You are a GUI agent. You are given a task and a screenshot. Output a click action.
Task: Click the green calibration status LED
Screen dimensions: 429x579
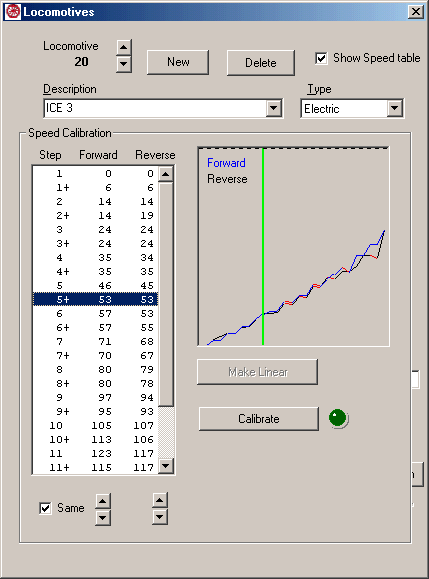[x=338, y=418]
